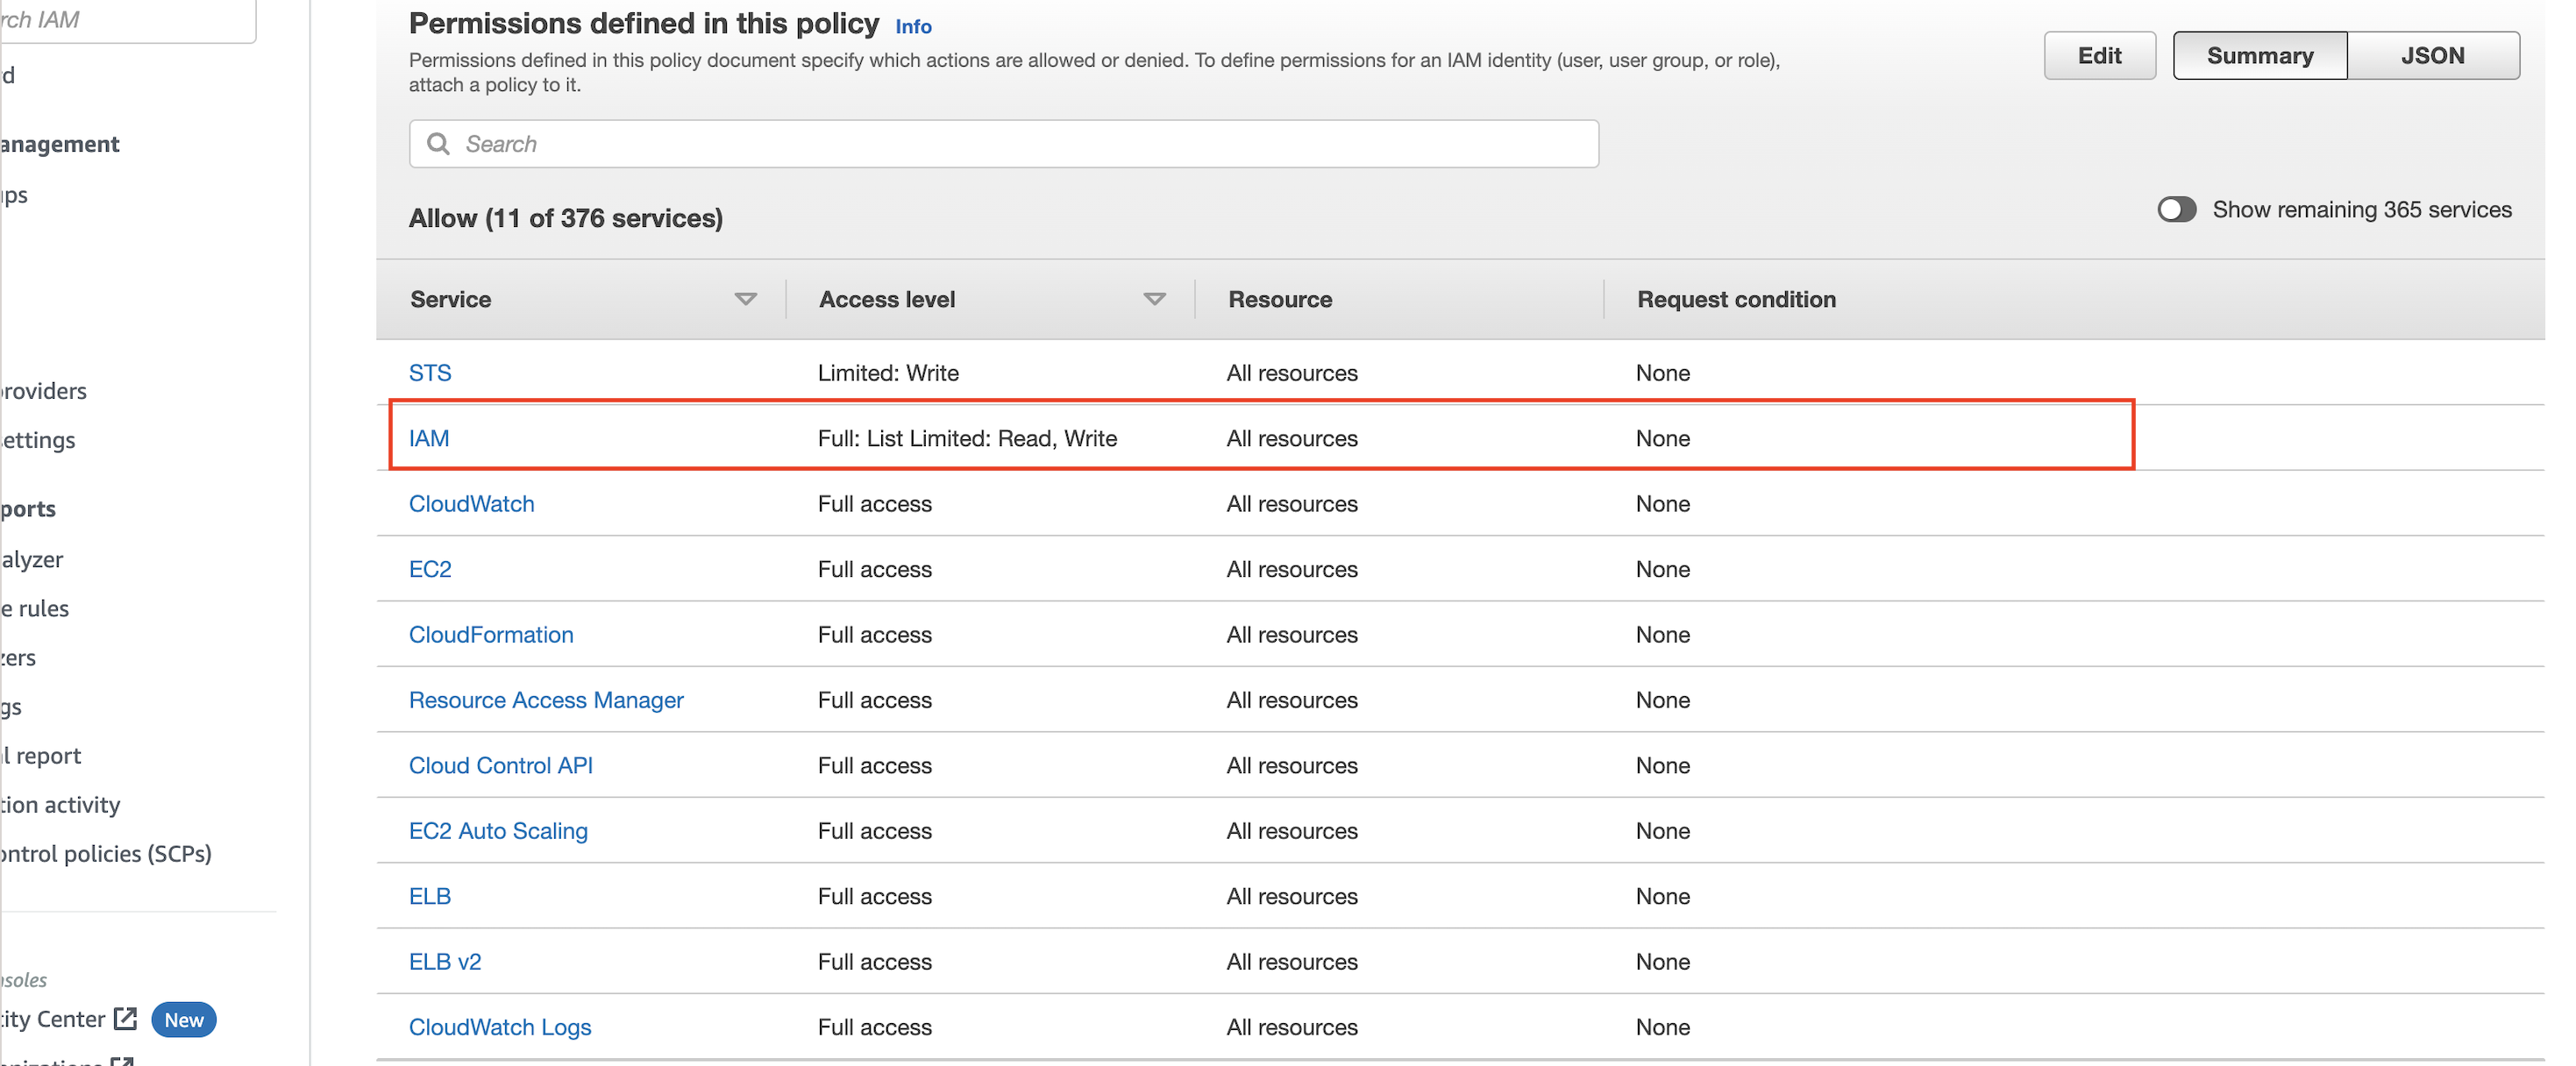Open the Info link beside permissions heading
The width and height of the screenshot is (2576, 1066).
click(913, 27)
